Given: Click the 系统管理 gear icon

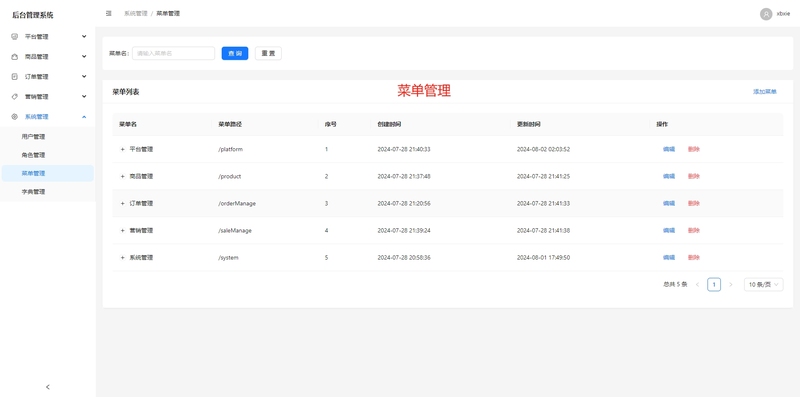Looking at the screenshot, I should [x=14, y=117].
